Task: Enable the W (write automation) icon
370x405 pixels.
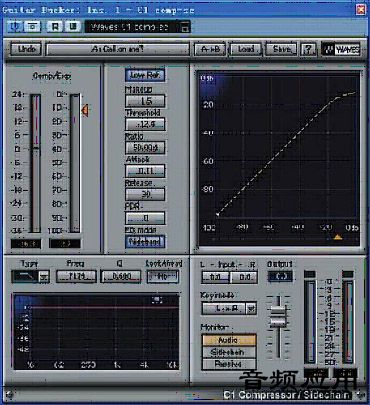Action: [x=73, y=26]
